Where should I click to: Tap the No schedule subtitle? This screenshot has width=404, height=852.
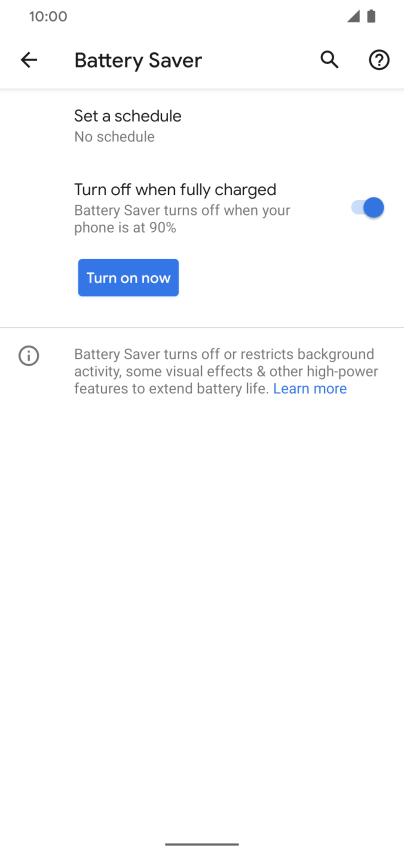(115, 137)
